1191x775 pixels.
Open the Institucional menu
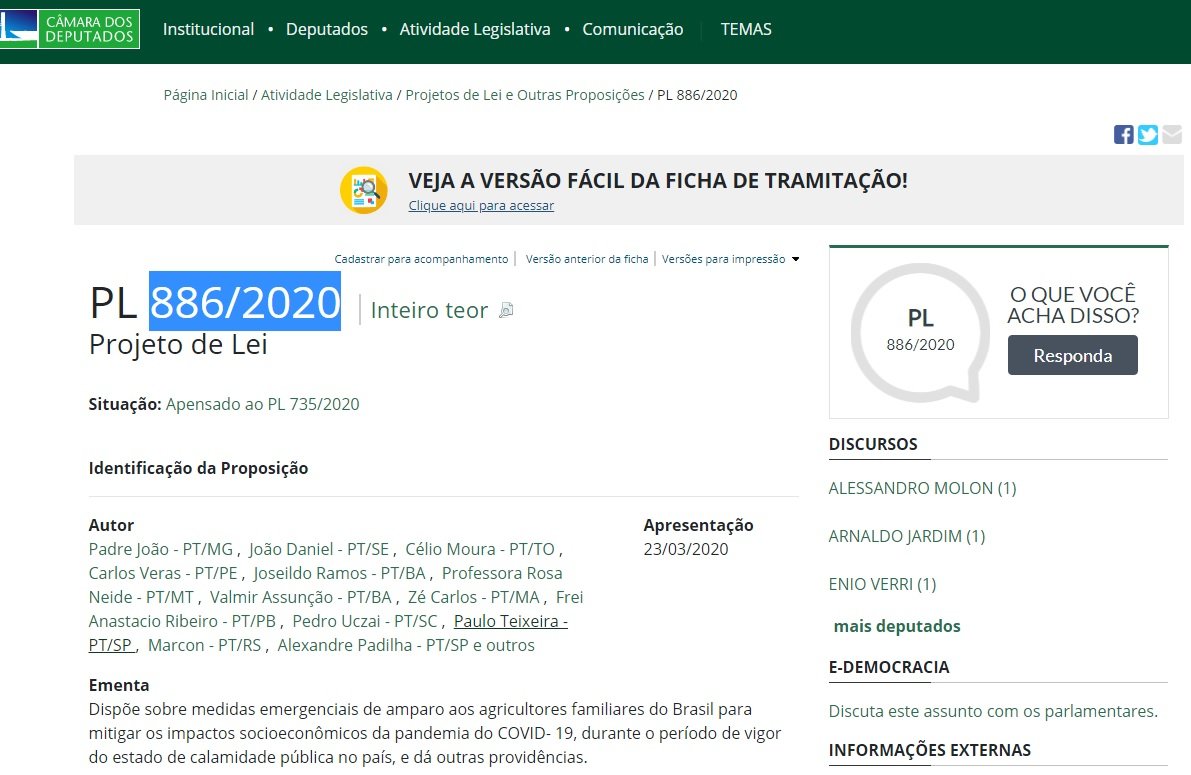(x=208, y=29)
